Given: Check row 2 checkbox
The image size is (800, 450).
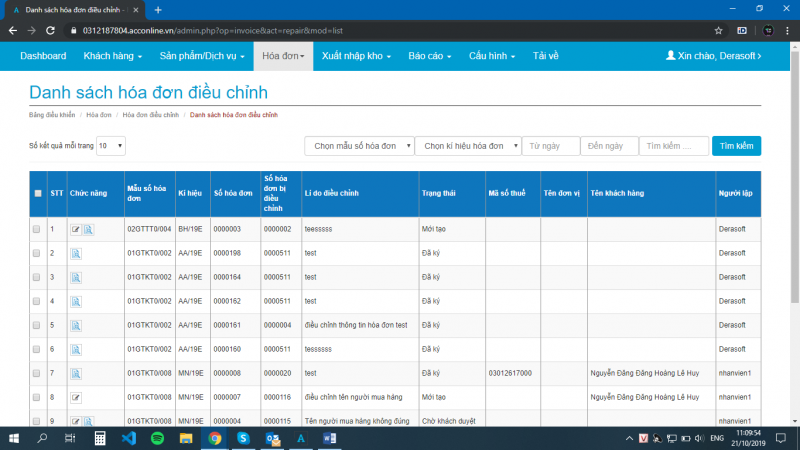Looking at the screenshot, I should click(x=36, y=254).
